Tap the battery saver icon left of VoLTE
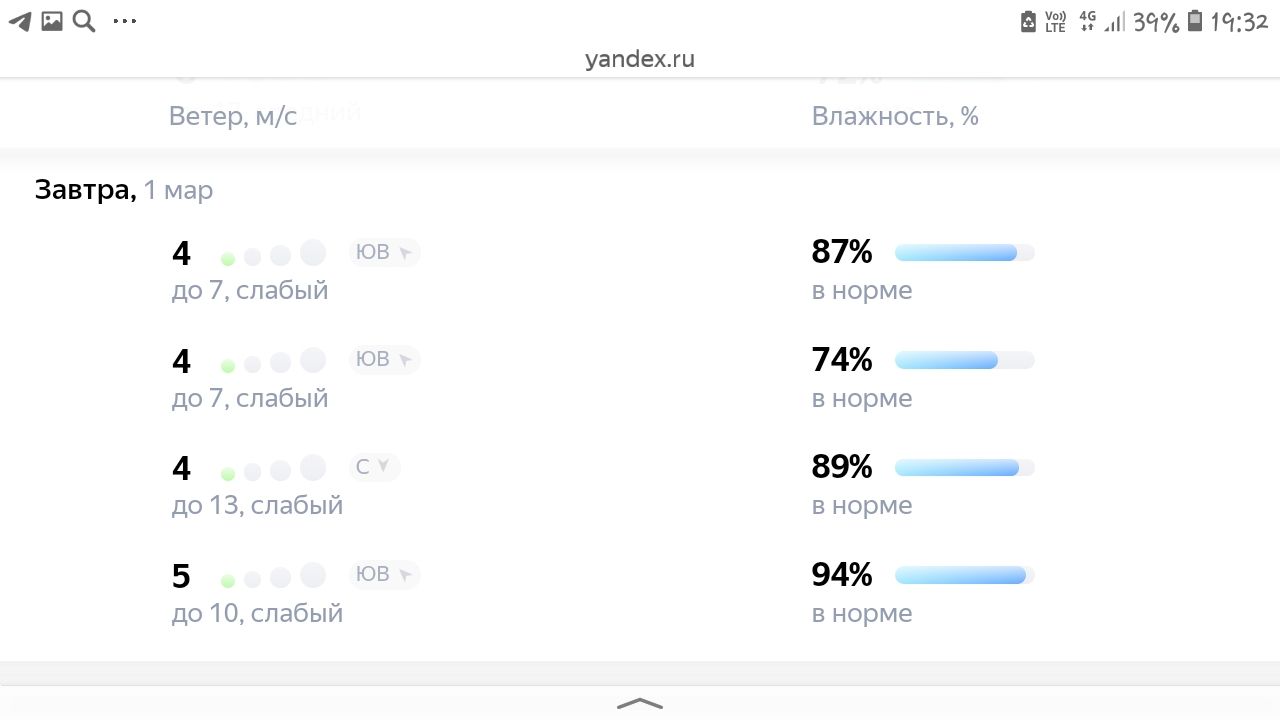The image size is (1280, 720). click(1028, 22)
